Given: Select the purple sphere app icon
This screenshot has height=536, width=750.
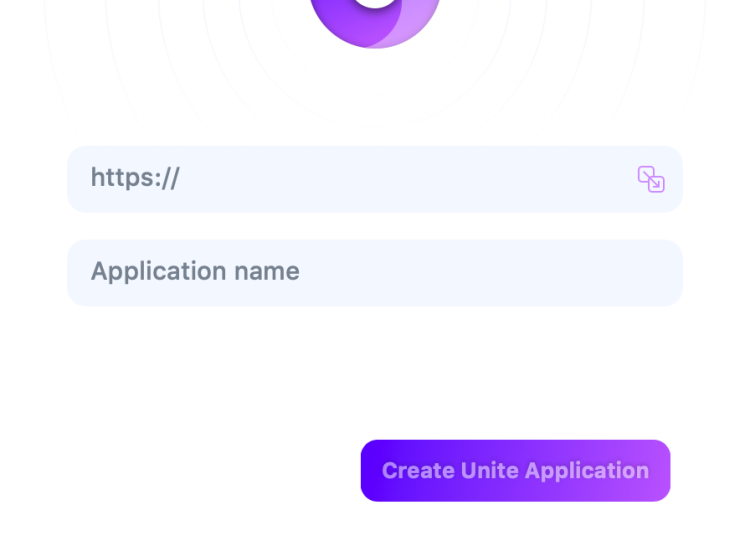Looking at the screenshot, I should (375, 20).
